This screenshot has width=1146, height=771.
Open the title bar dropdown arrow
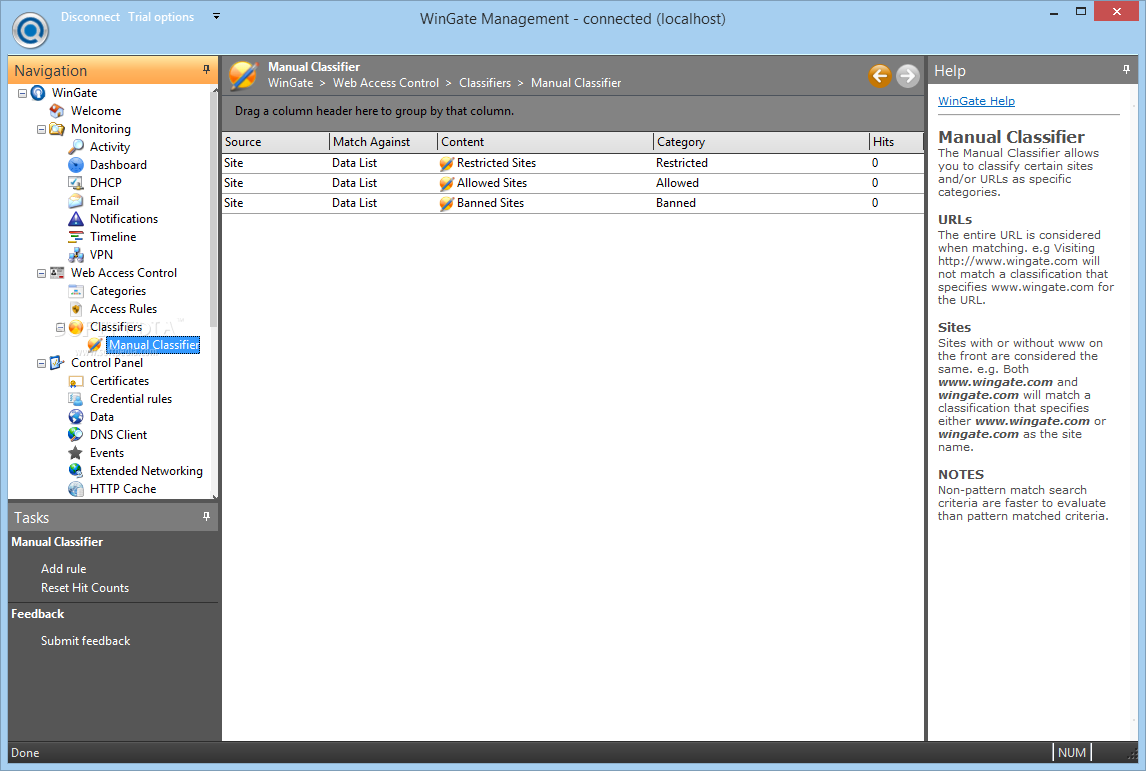coord(216,16)
